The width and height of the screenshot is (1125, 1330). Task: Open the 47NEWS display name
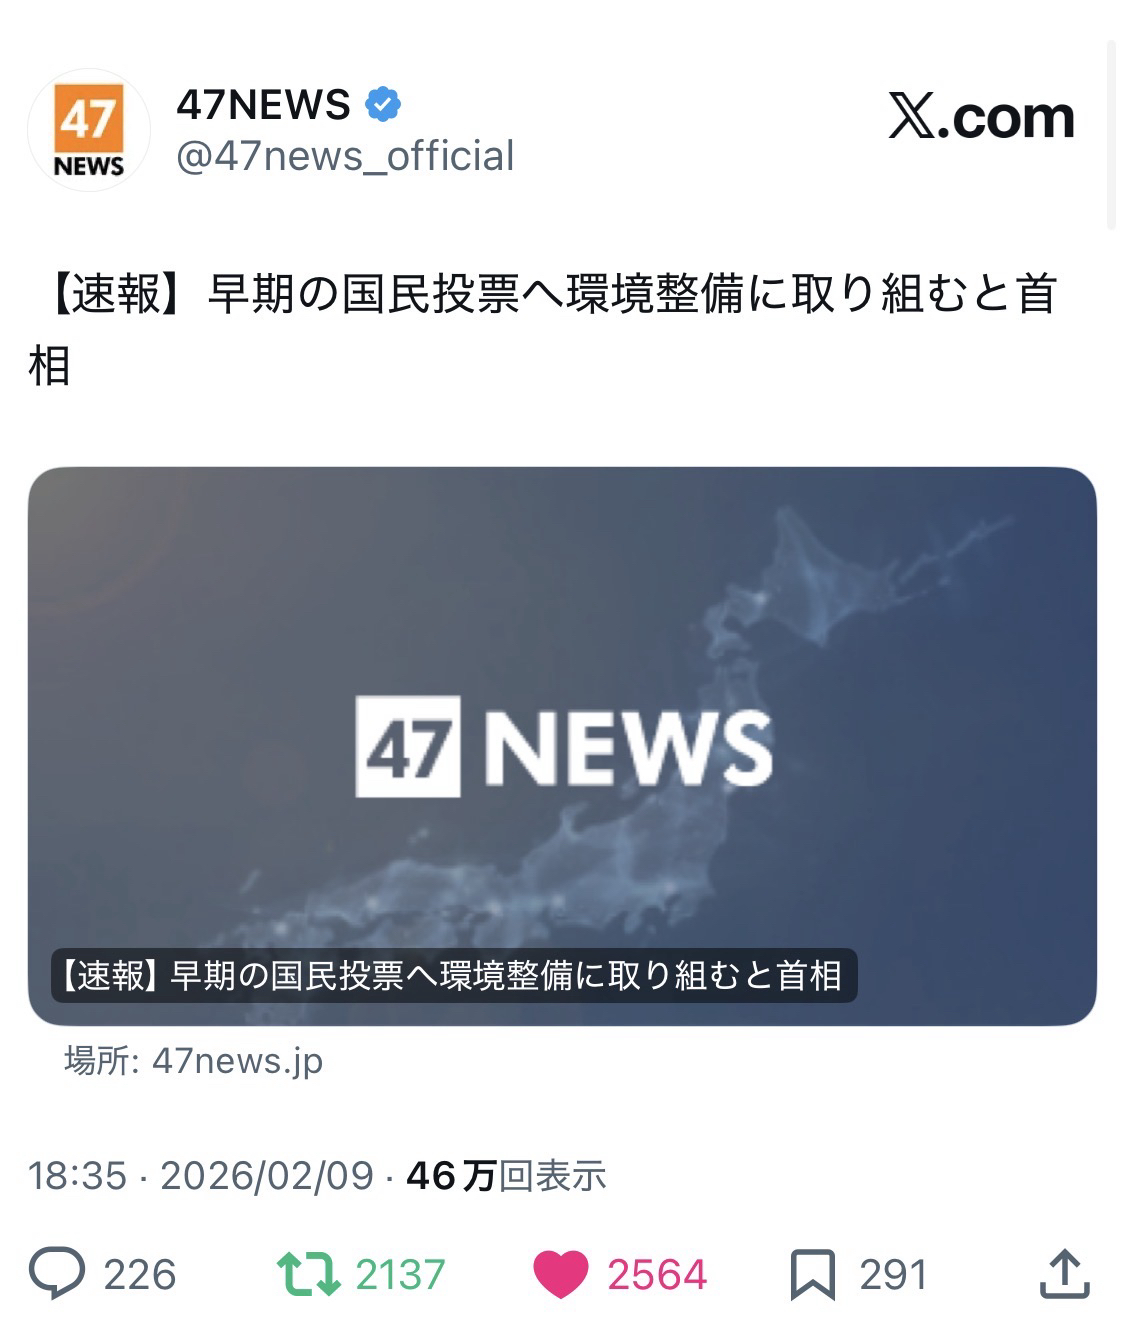click(264, 104)
